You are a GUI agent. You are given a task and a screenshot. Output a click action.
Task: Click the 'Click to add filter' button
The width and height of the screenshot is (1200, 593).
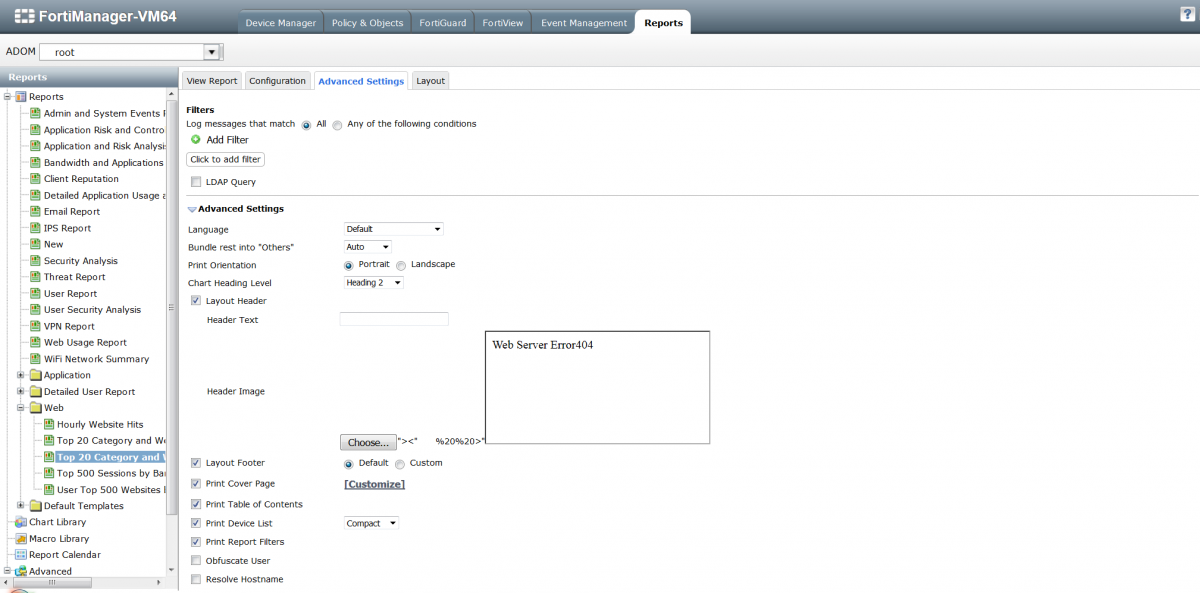click(226, 160)
